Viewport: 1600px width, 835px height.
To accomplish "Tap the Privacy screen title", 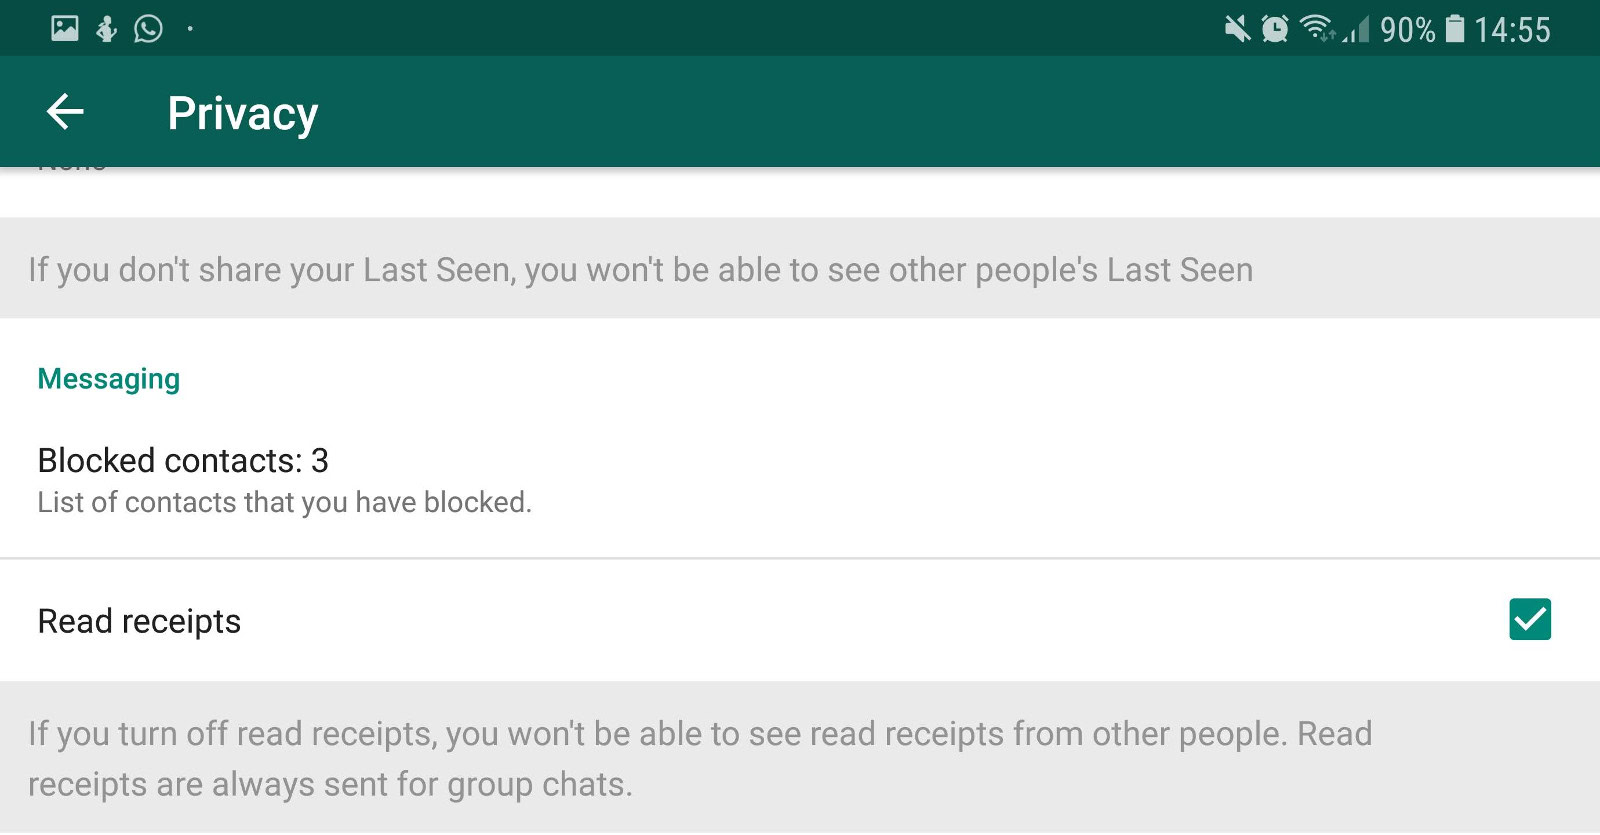I will click(243, 113).
